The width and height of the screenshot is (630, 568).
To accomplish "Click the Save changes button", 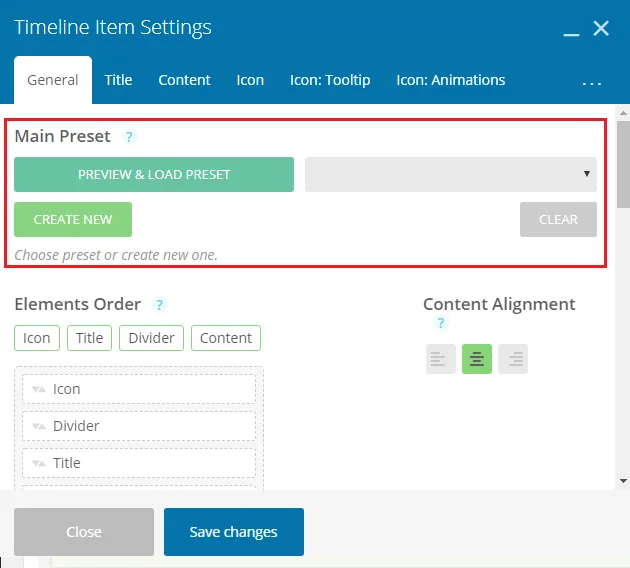I will pyautogui.click(x=234, y=532).
